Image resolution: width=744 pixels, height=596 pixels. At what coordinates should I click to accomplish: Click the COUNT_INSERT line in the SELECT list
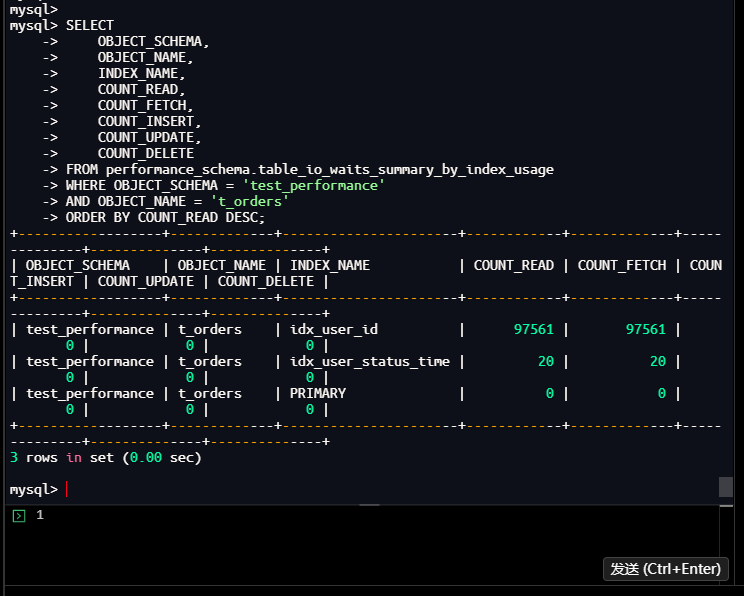[x=149, y=121]
